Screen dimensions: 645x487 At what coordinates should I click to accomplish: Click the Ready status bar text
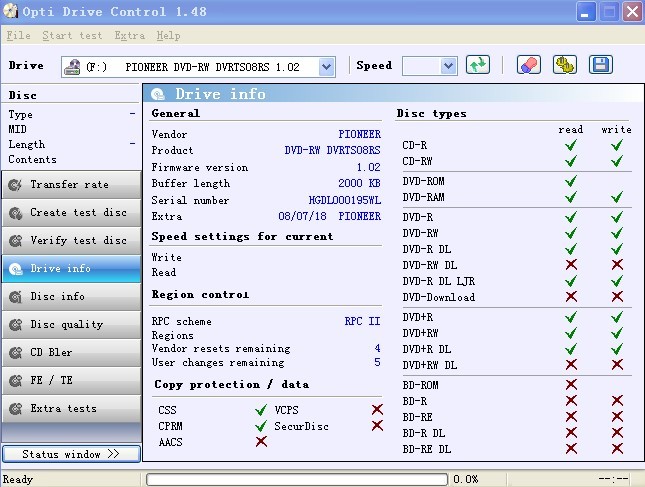click(x=18, y=480)
